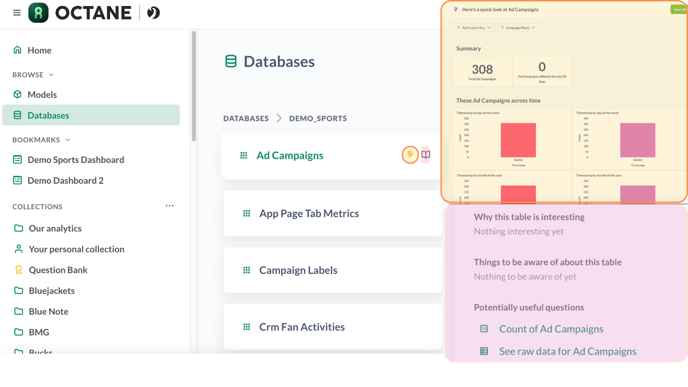688x387 pixels.
Task: Click the swirl icon beside OCTANE
Action: coord(153,13)
